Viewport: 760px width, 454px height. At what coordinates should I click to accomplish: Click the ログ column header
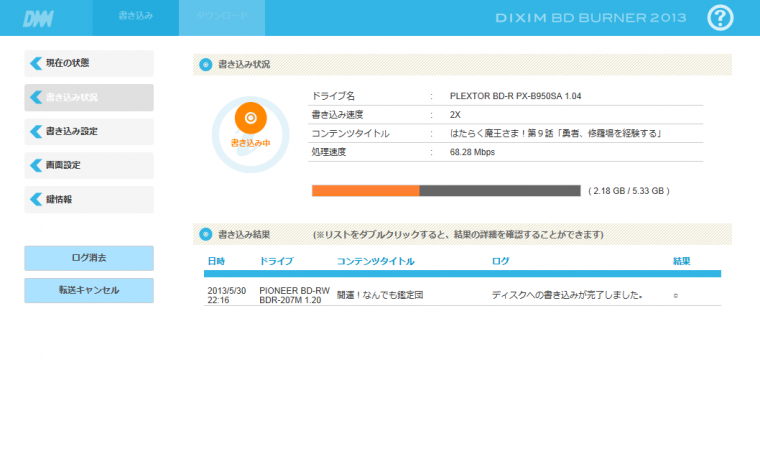coord(500,261)
